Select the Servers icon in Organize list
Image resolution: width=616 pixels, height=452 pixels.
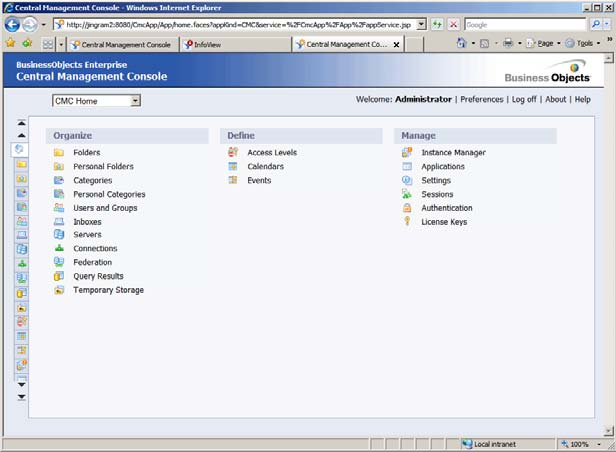tap(59, 234)
